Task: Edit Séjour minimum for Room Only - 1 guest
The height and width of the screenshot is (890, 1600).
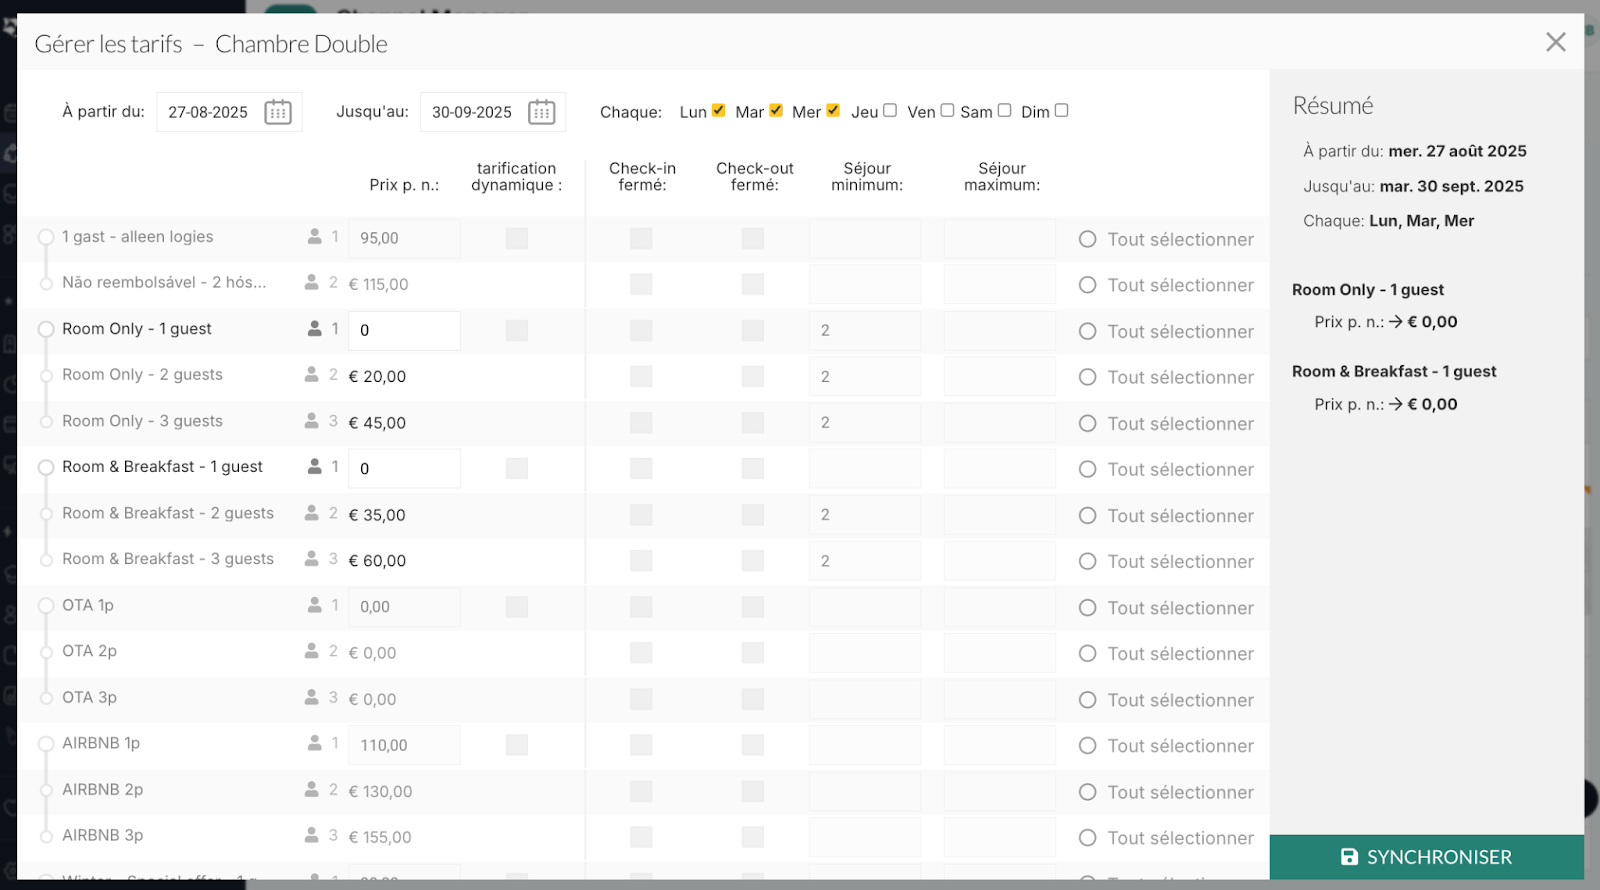Action: pos(865,330)
